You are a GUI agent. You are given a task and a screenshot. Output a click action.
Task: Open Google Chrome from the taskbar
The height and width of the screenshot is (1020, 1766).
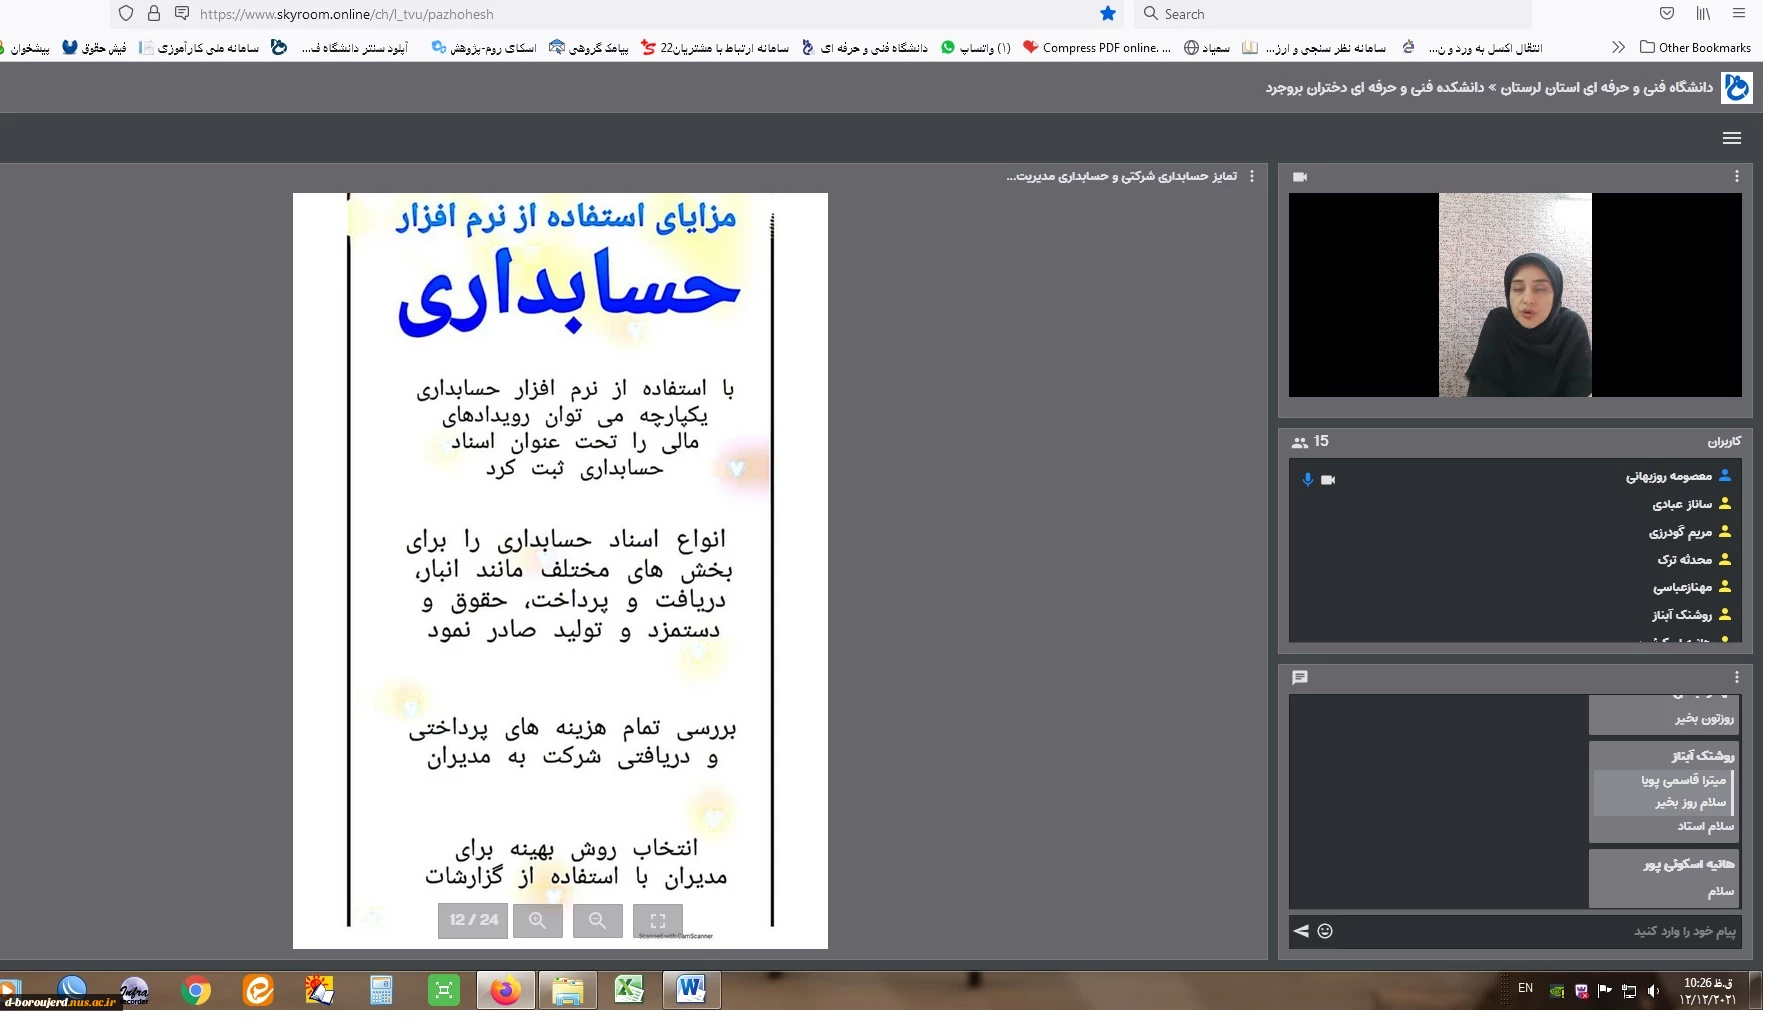pos(196,991)
